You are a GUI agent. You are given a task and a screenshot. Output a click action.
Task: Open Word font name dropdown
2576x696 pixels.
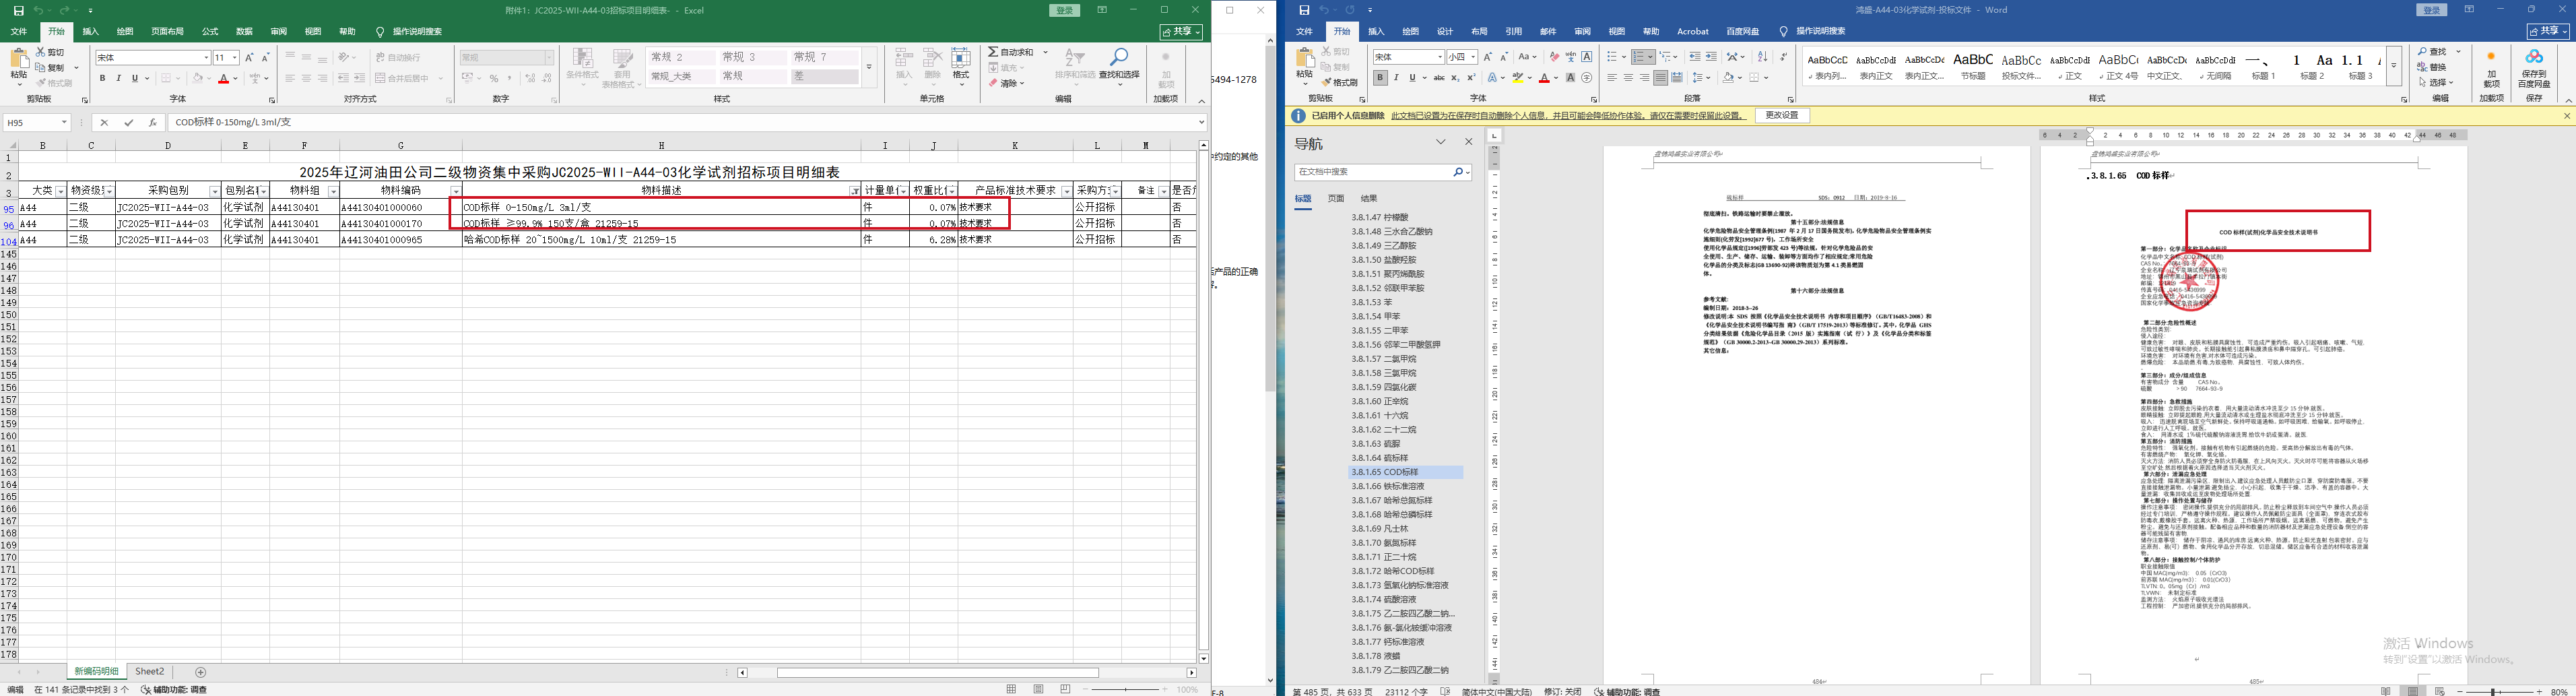point(1439,57)
